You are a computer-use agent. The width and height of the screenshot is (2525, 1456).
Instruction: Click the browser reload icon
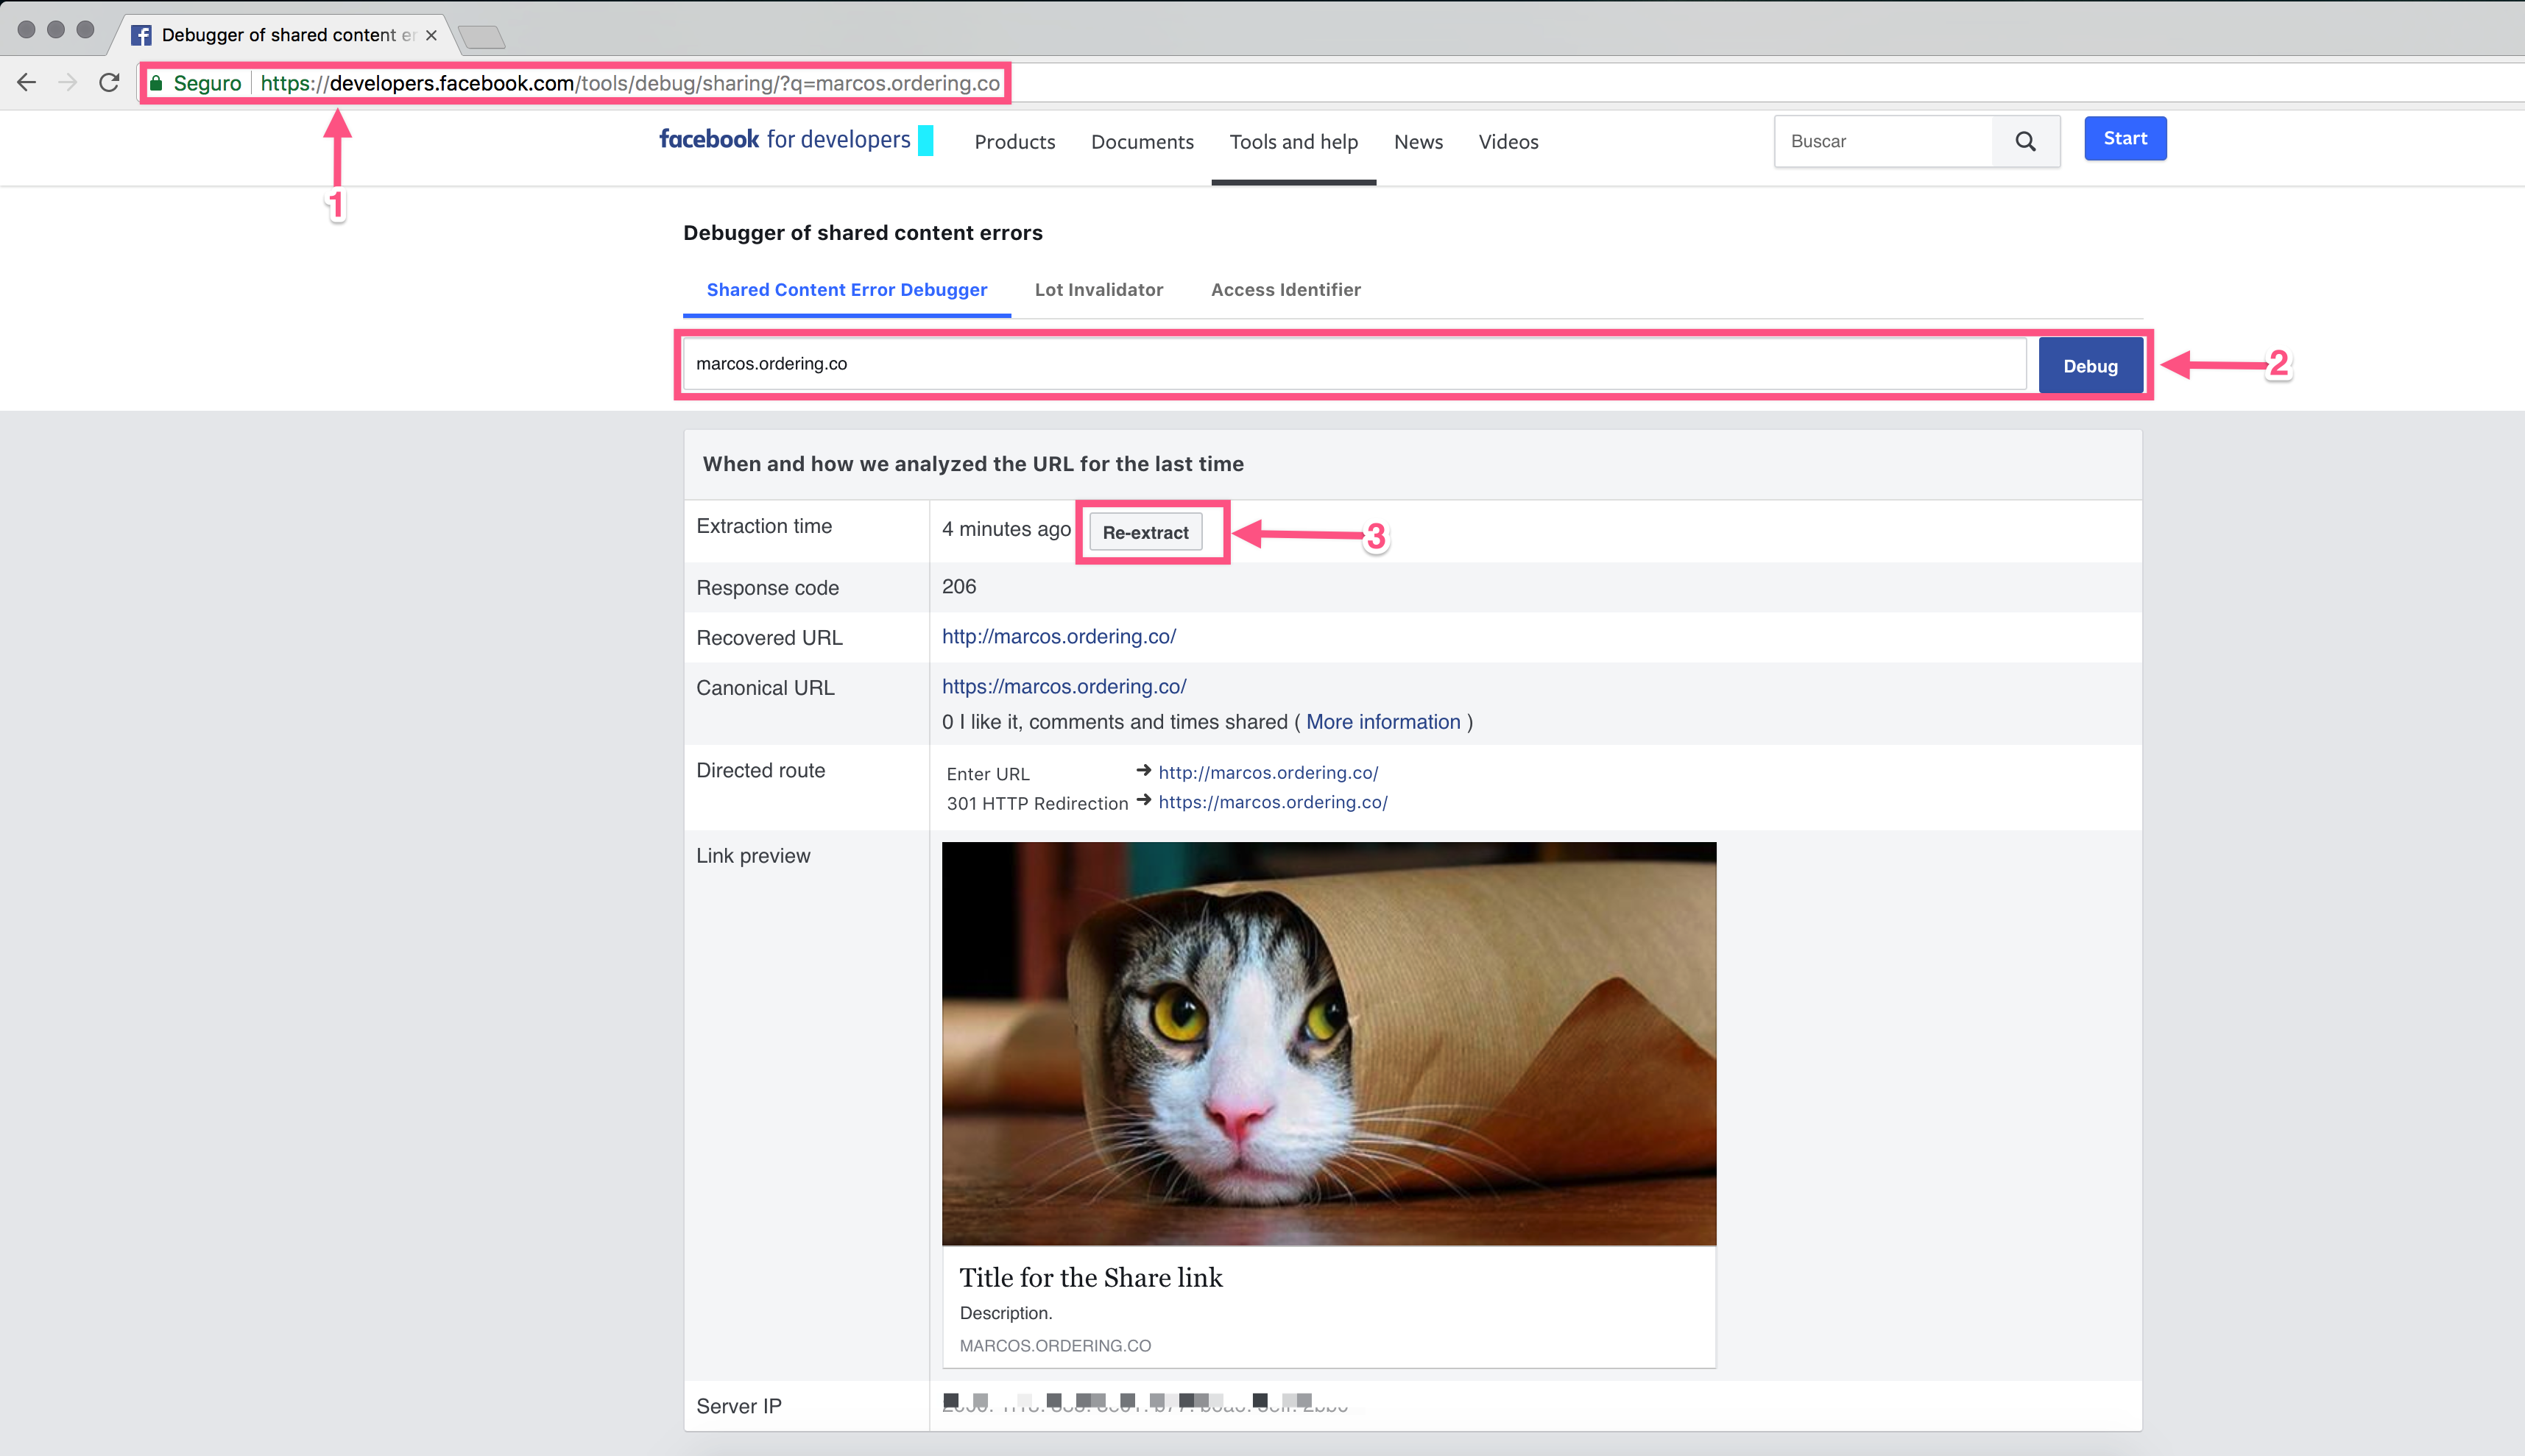coord(110,83)
